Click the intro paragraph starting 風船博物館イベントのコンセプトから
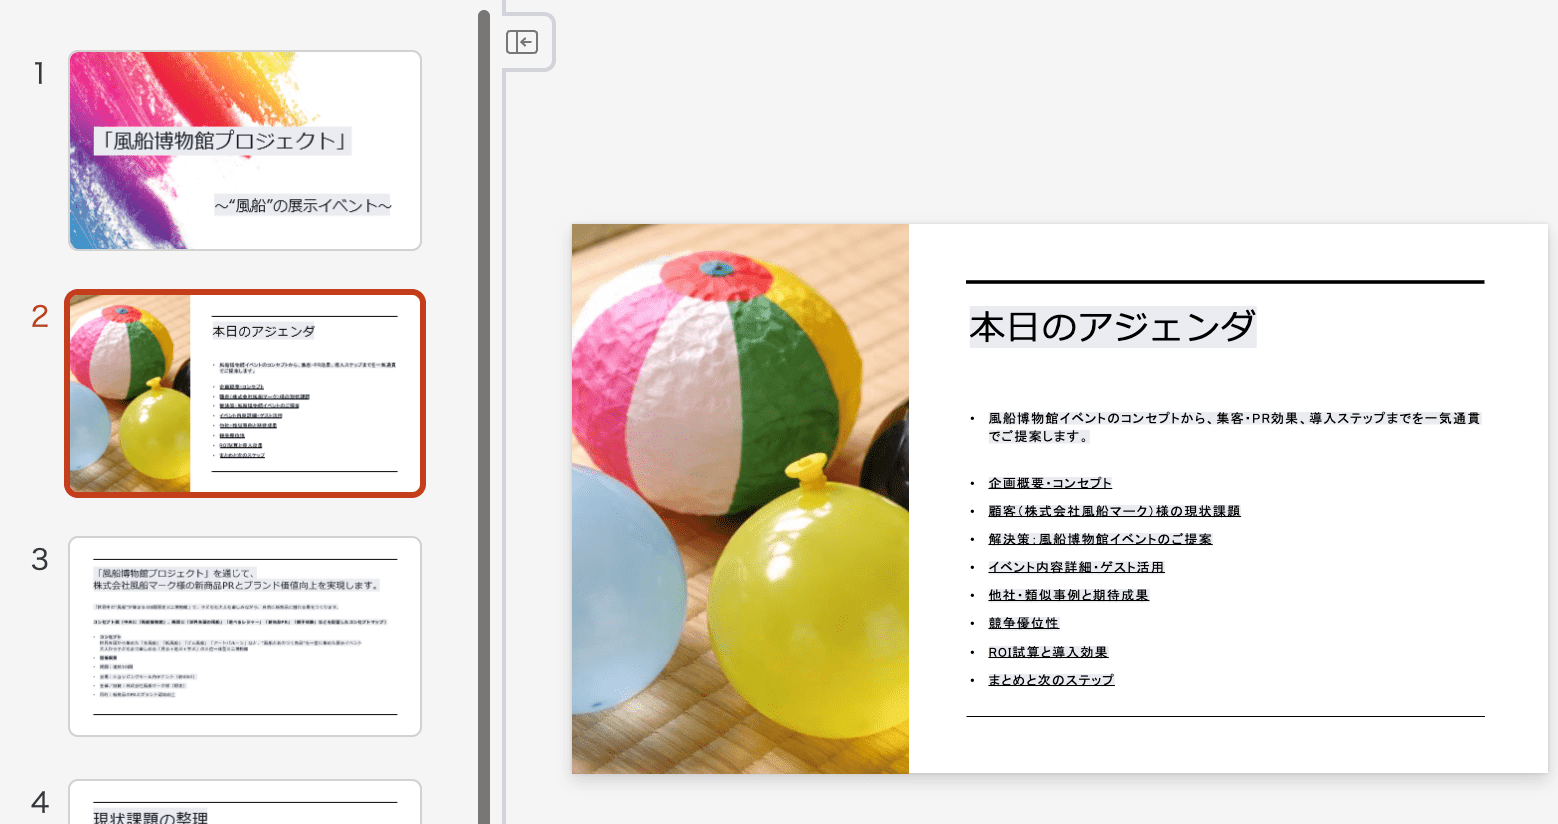The width and height of the screenshot is (1558, 824). point(1234,427)
